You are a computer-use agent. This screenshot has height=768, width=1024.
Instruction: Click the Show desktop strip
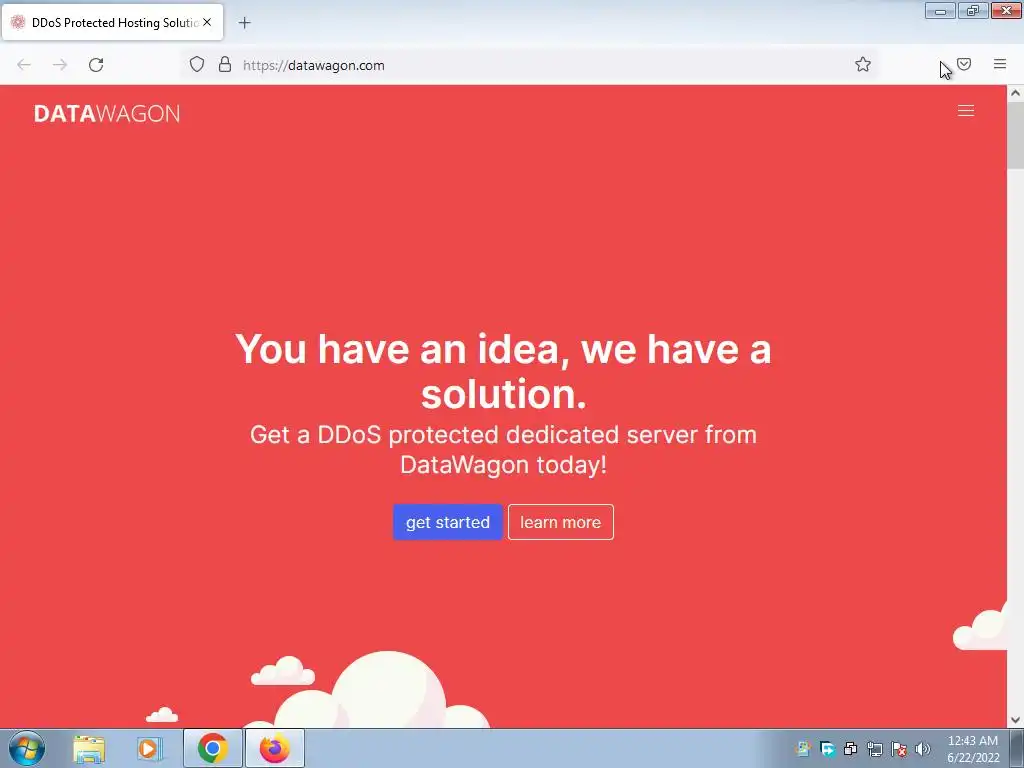(x=1018, y=749)
